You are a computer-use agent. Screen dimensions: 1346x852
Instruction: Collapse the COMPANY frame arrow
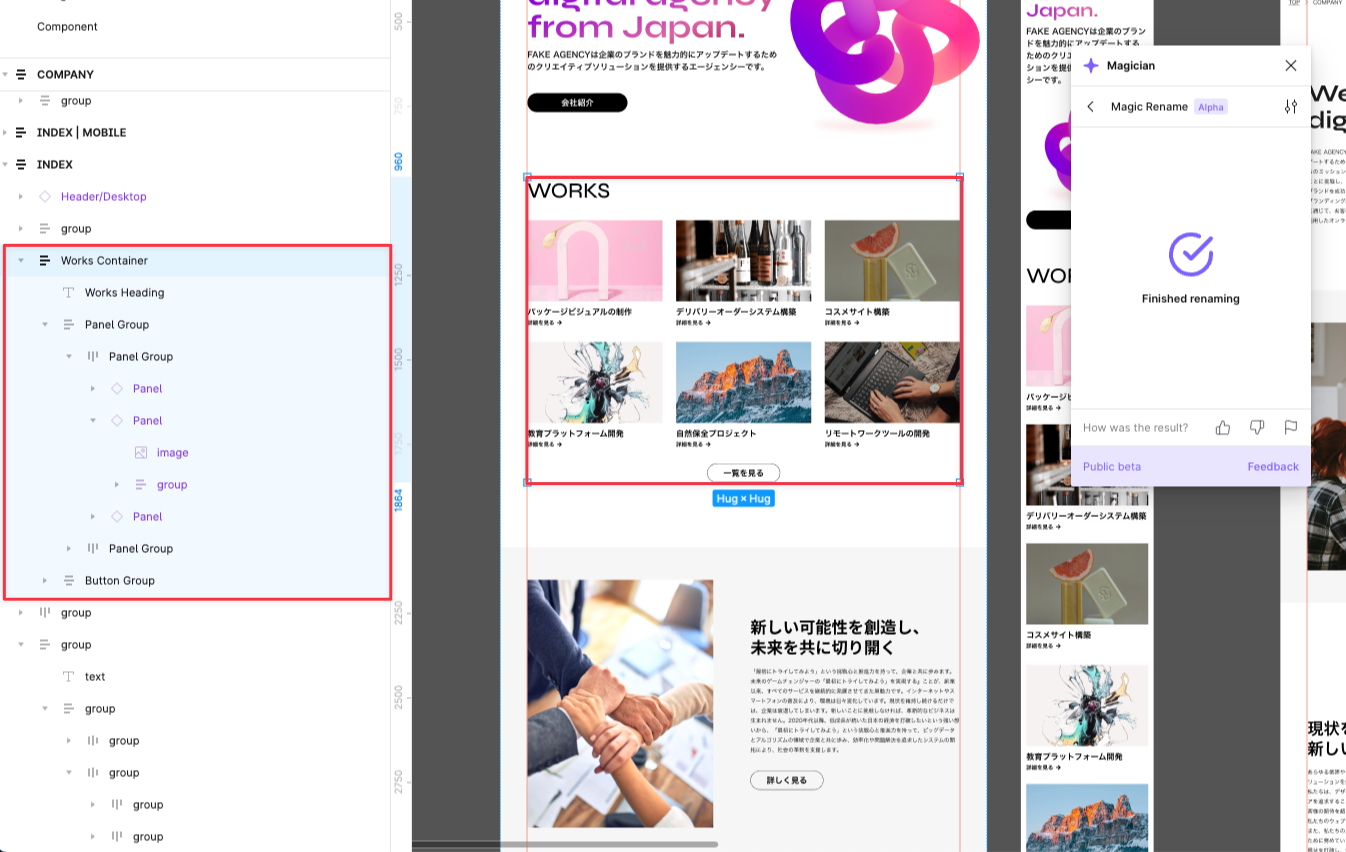pyautogui.click(x=5, y=74)
